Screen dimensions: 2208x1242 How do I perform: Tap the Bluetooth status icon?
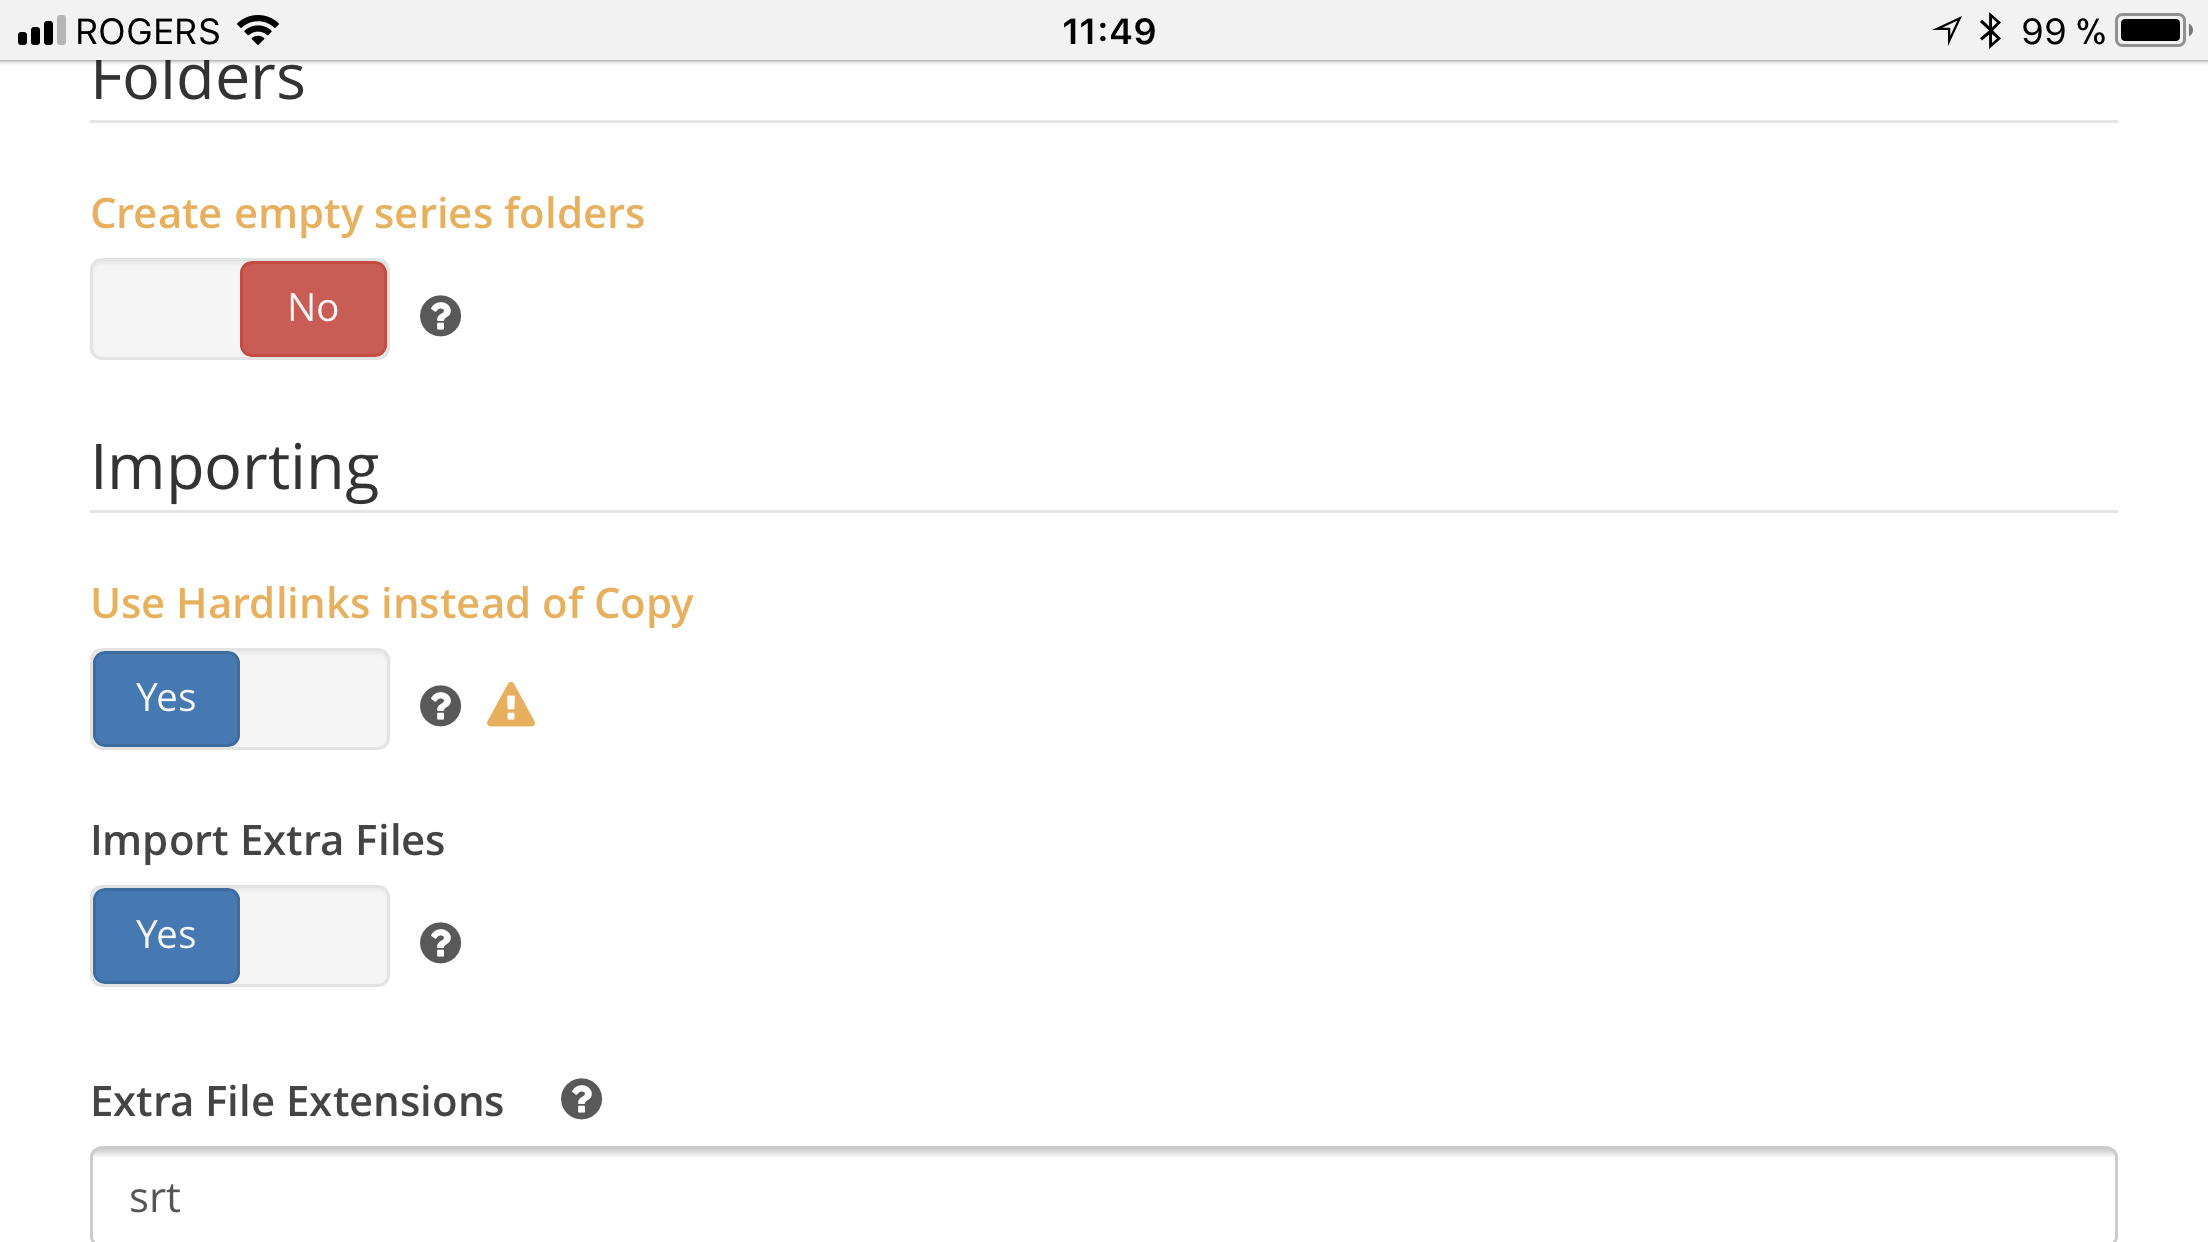click(1990, 30)
